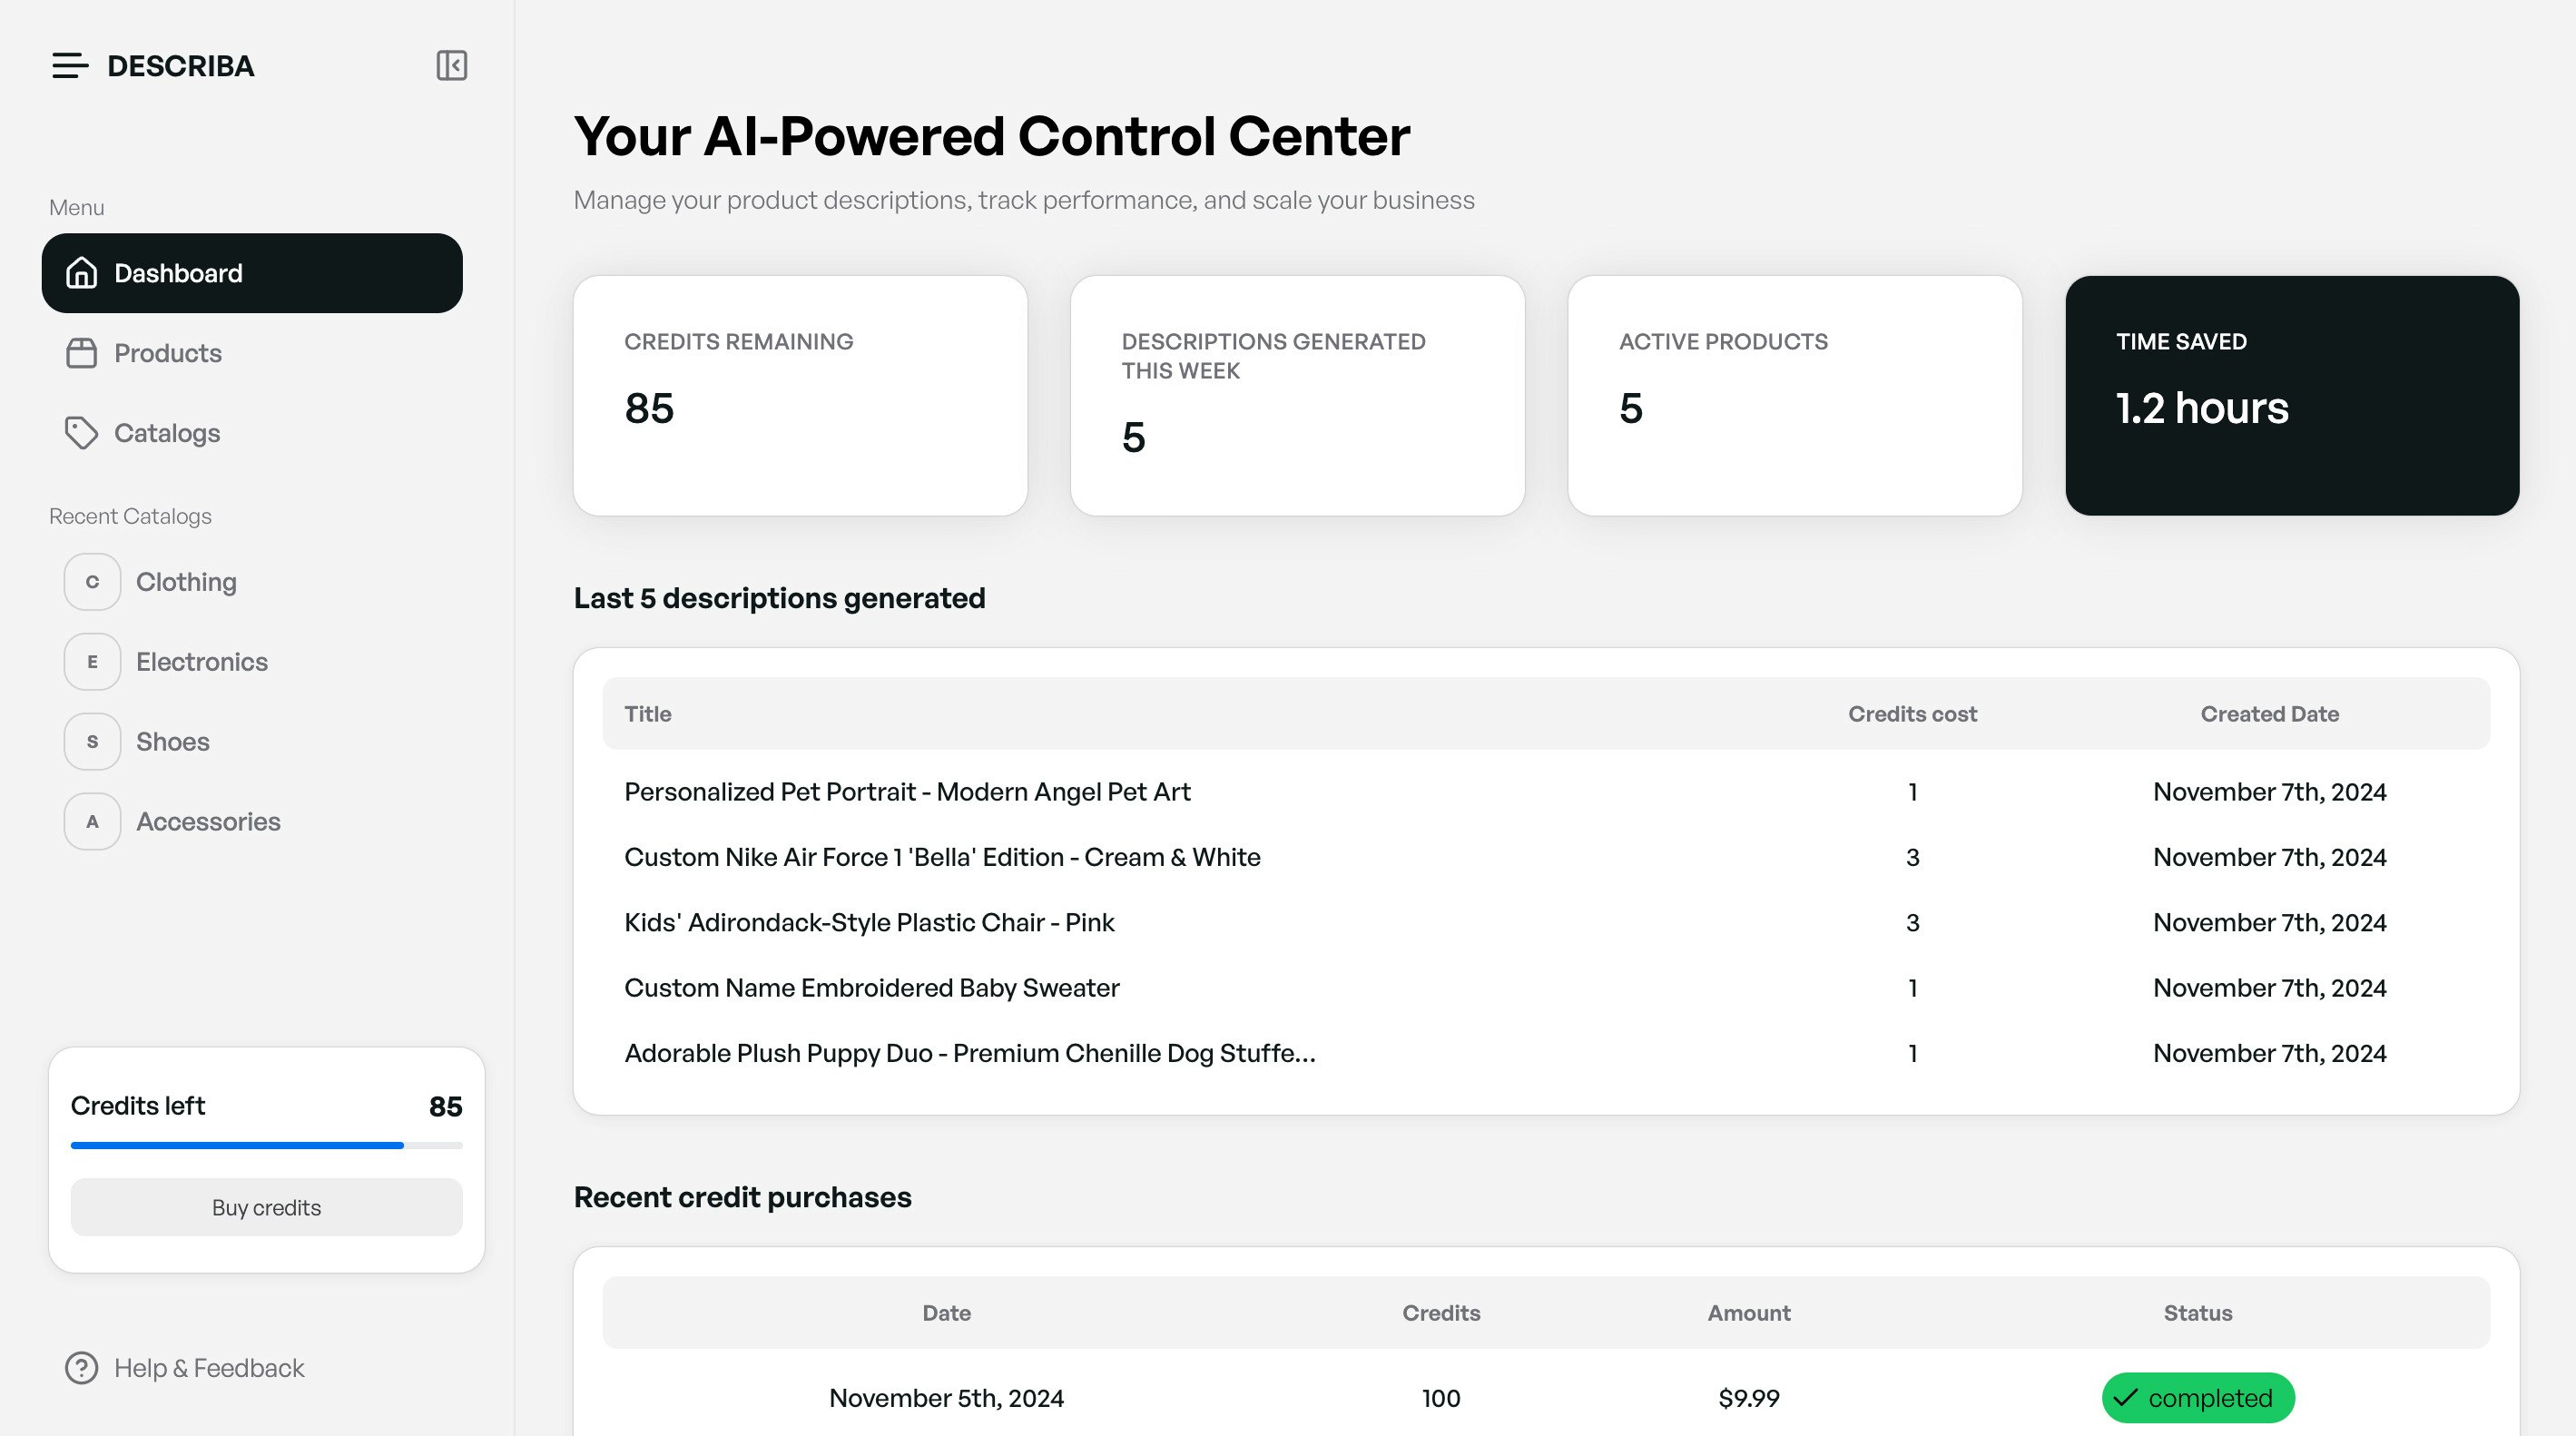
Task: Go to the Products menu item
Action: (x=168, y=353)
